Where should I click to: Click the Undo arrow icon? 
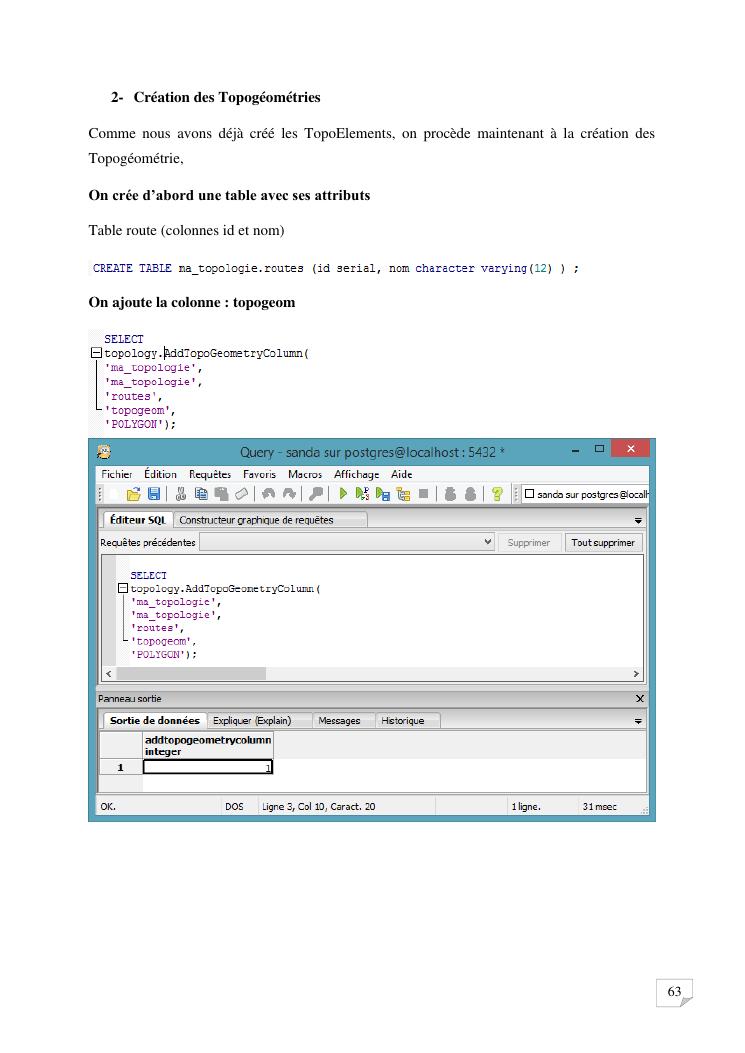[268, 494]
